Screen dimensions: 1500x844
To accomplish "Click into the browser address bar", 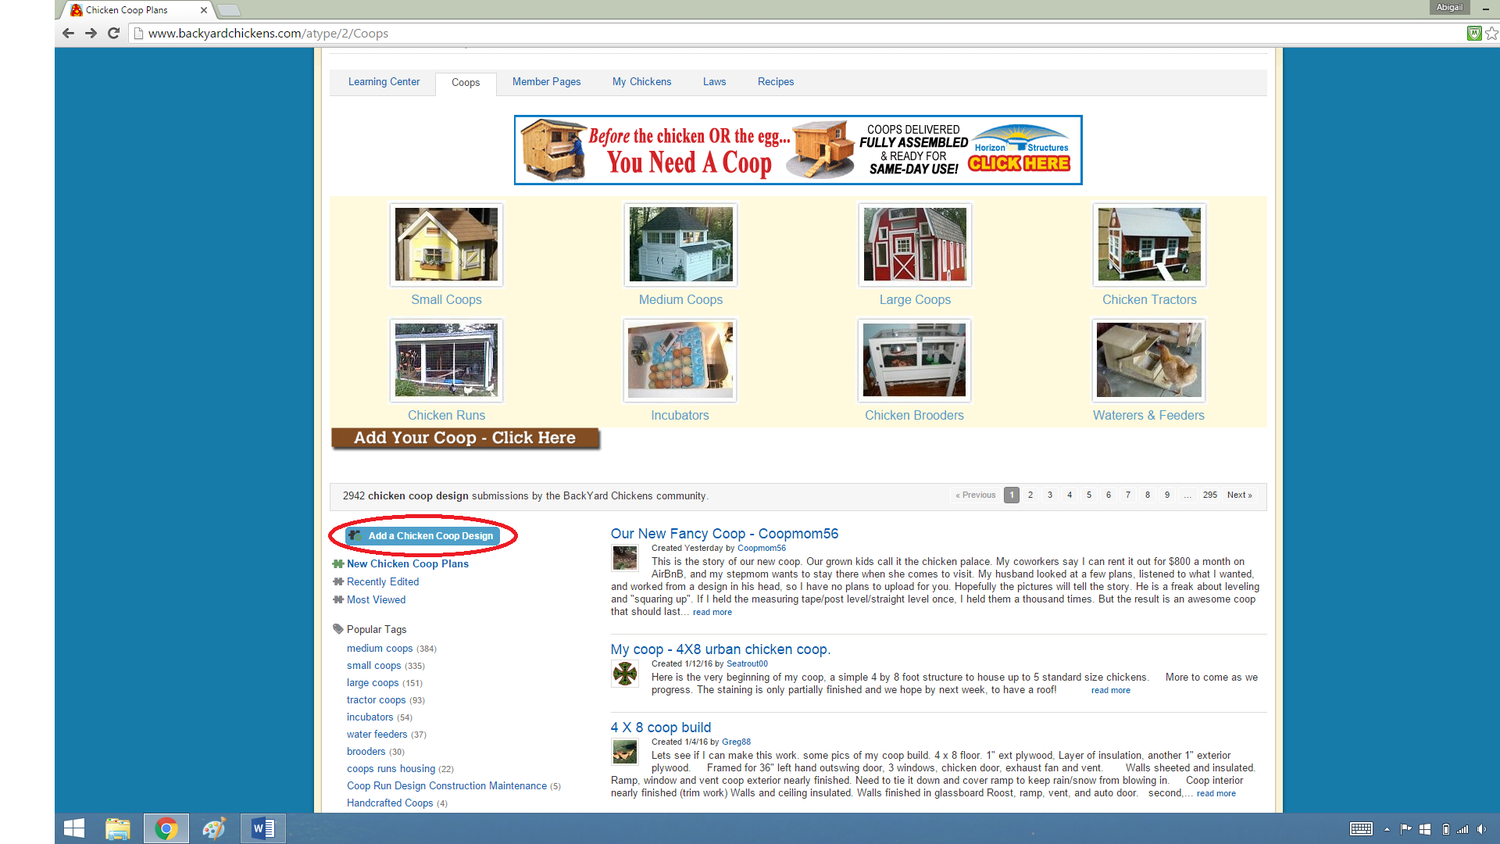I will coord(700,33).
